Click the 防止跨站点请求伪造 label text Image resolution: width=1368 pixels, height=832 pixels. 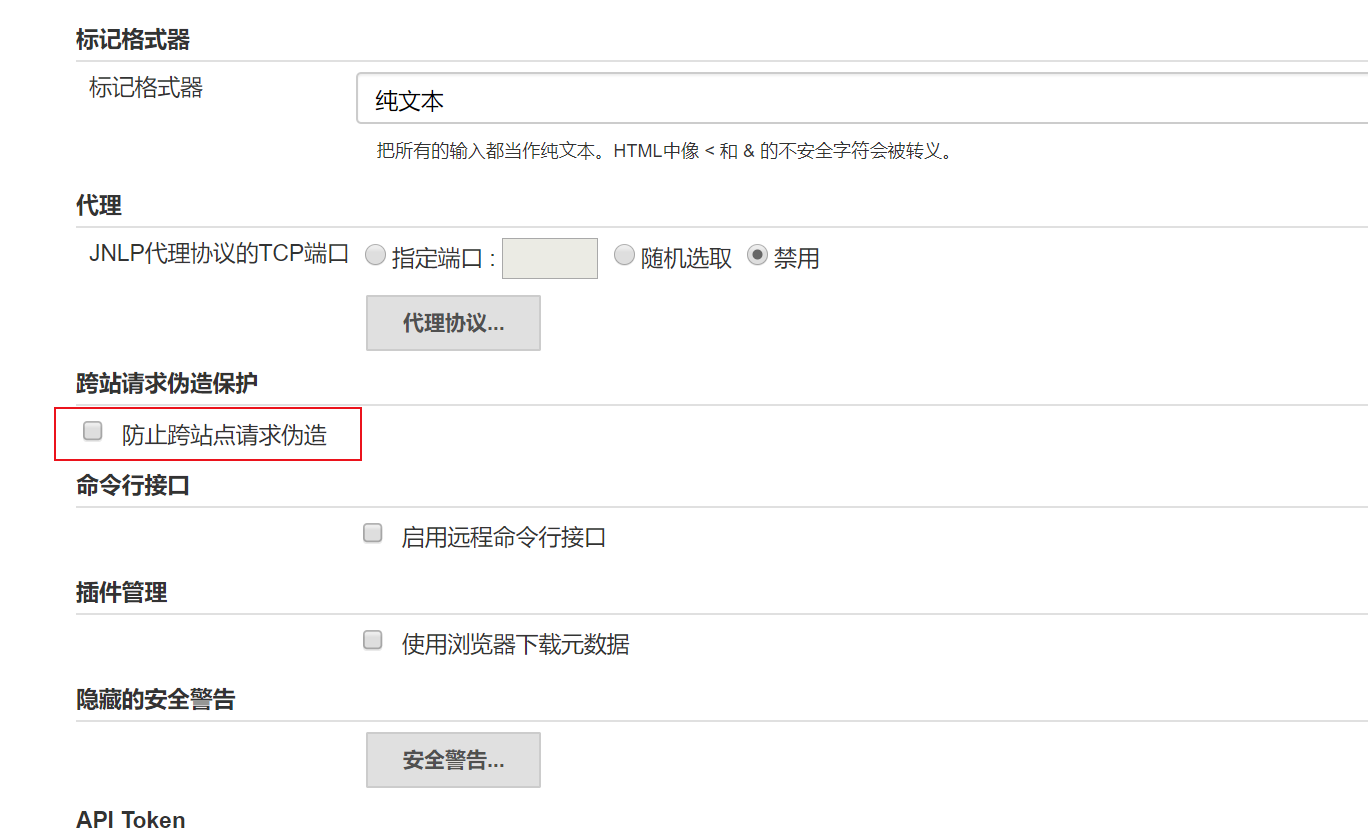[224, 435]
